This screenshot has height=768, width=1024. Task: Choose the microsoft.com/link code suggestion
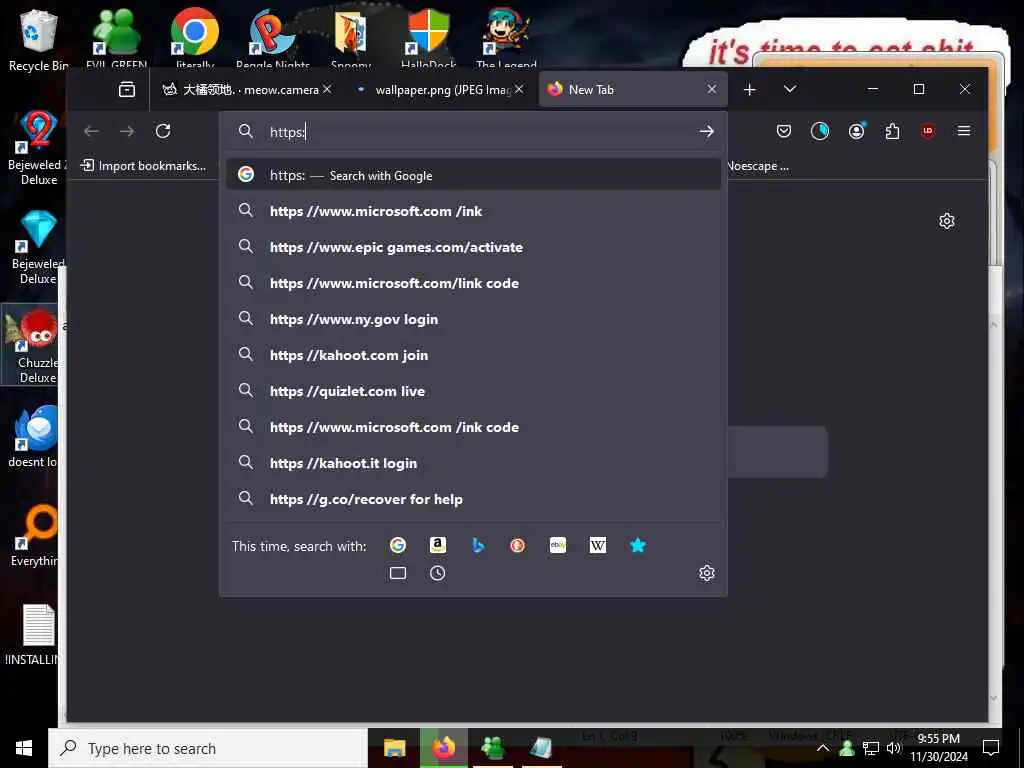coord(473,283)
